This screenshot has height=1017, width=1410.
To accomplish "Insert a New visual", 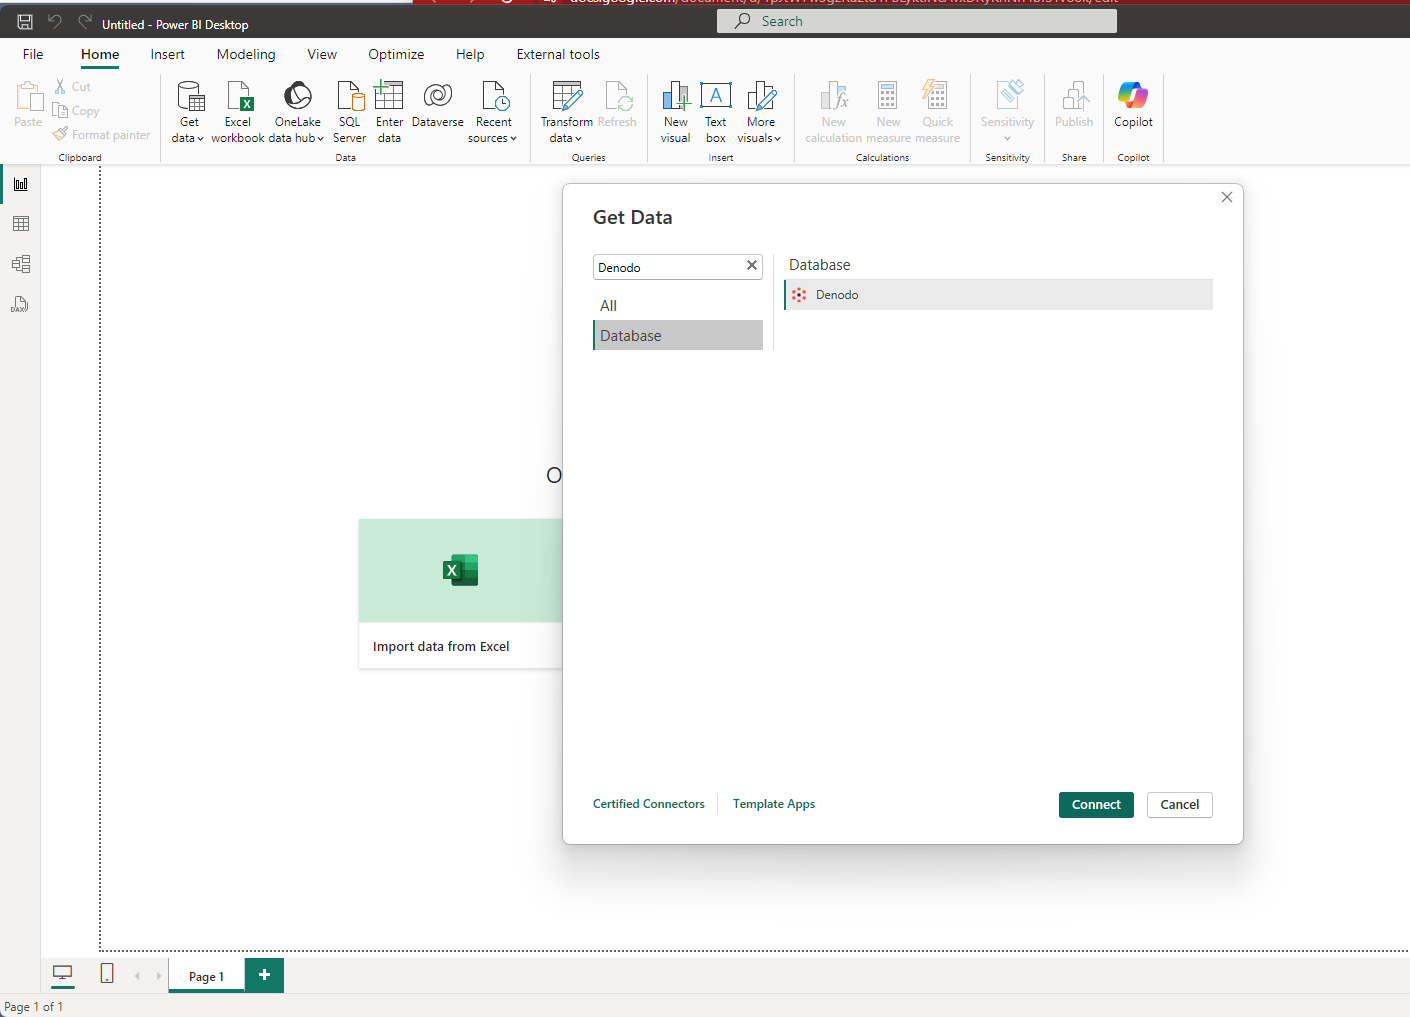I will click(676, 111).
